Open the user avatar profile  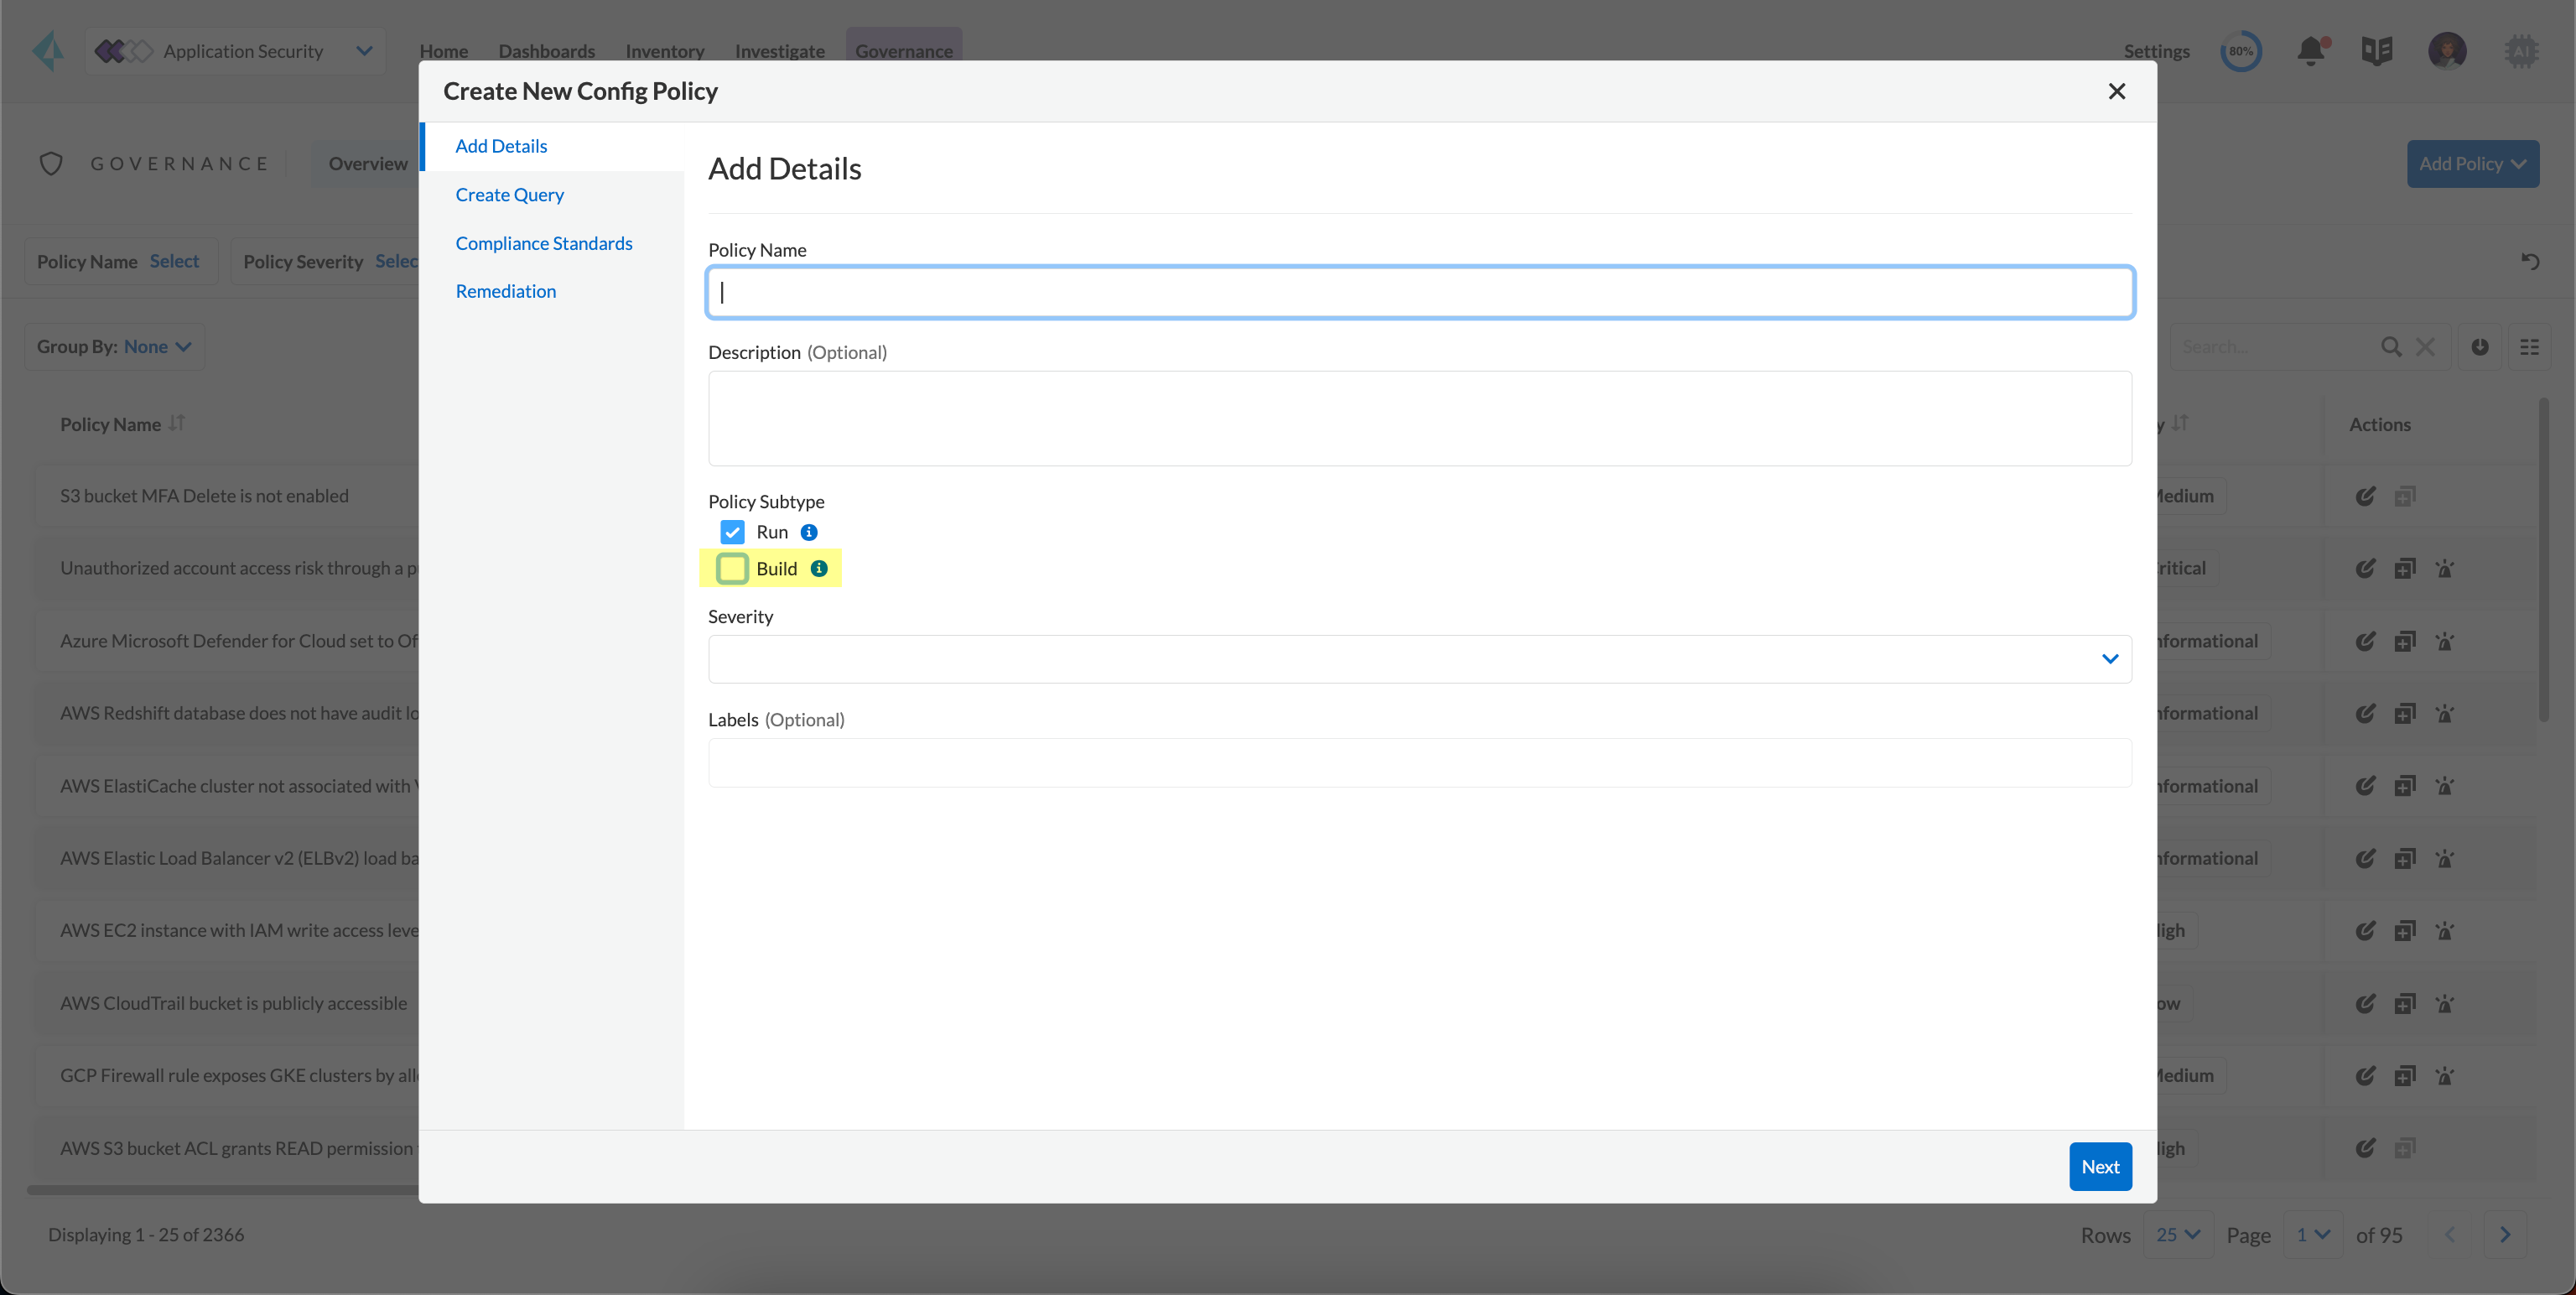click(x=2447, y=51)
